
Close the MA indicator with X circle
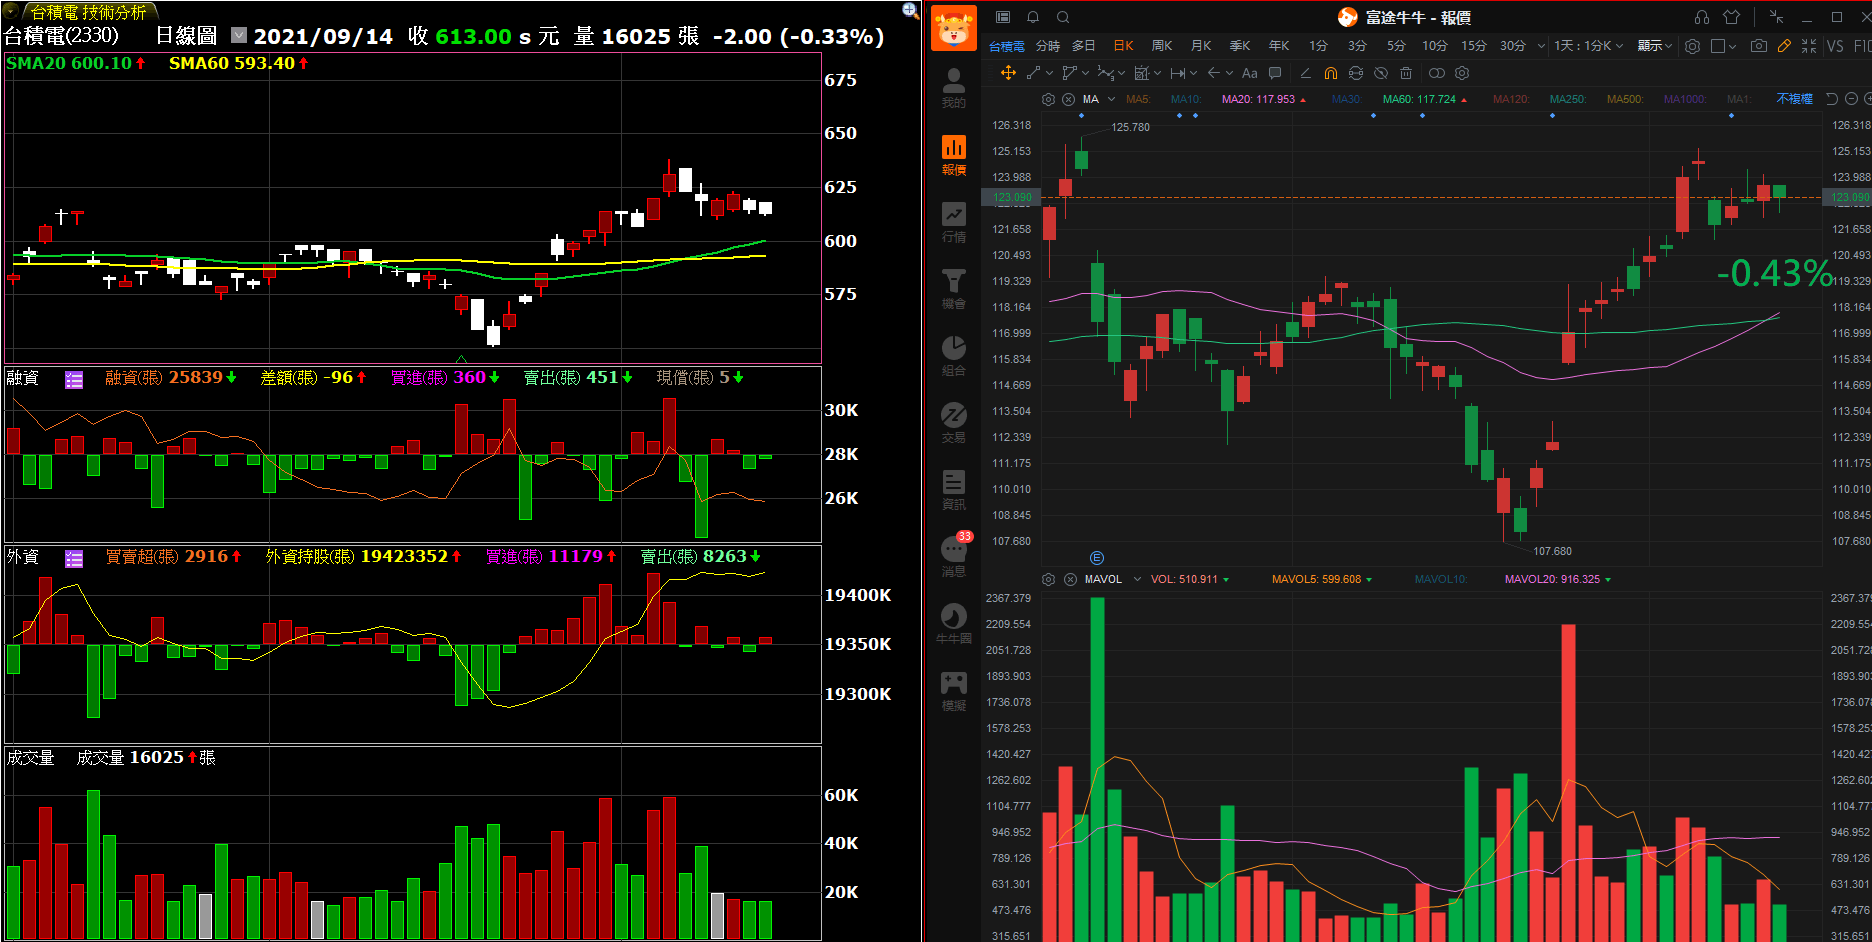[1068, 99]
